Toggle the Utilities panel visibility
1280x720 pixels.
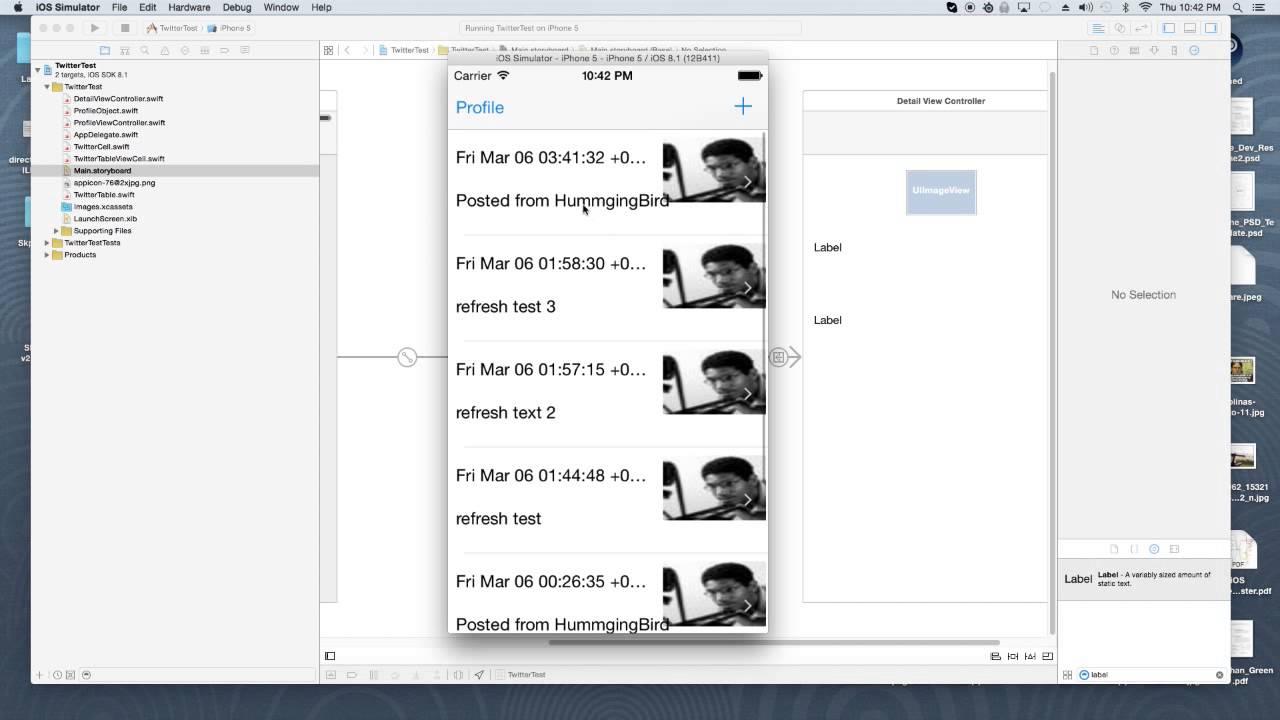1211,28
